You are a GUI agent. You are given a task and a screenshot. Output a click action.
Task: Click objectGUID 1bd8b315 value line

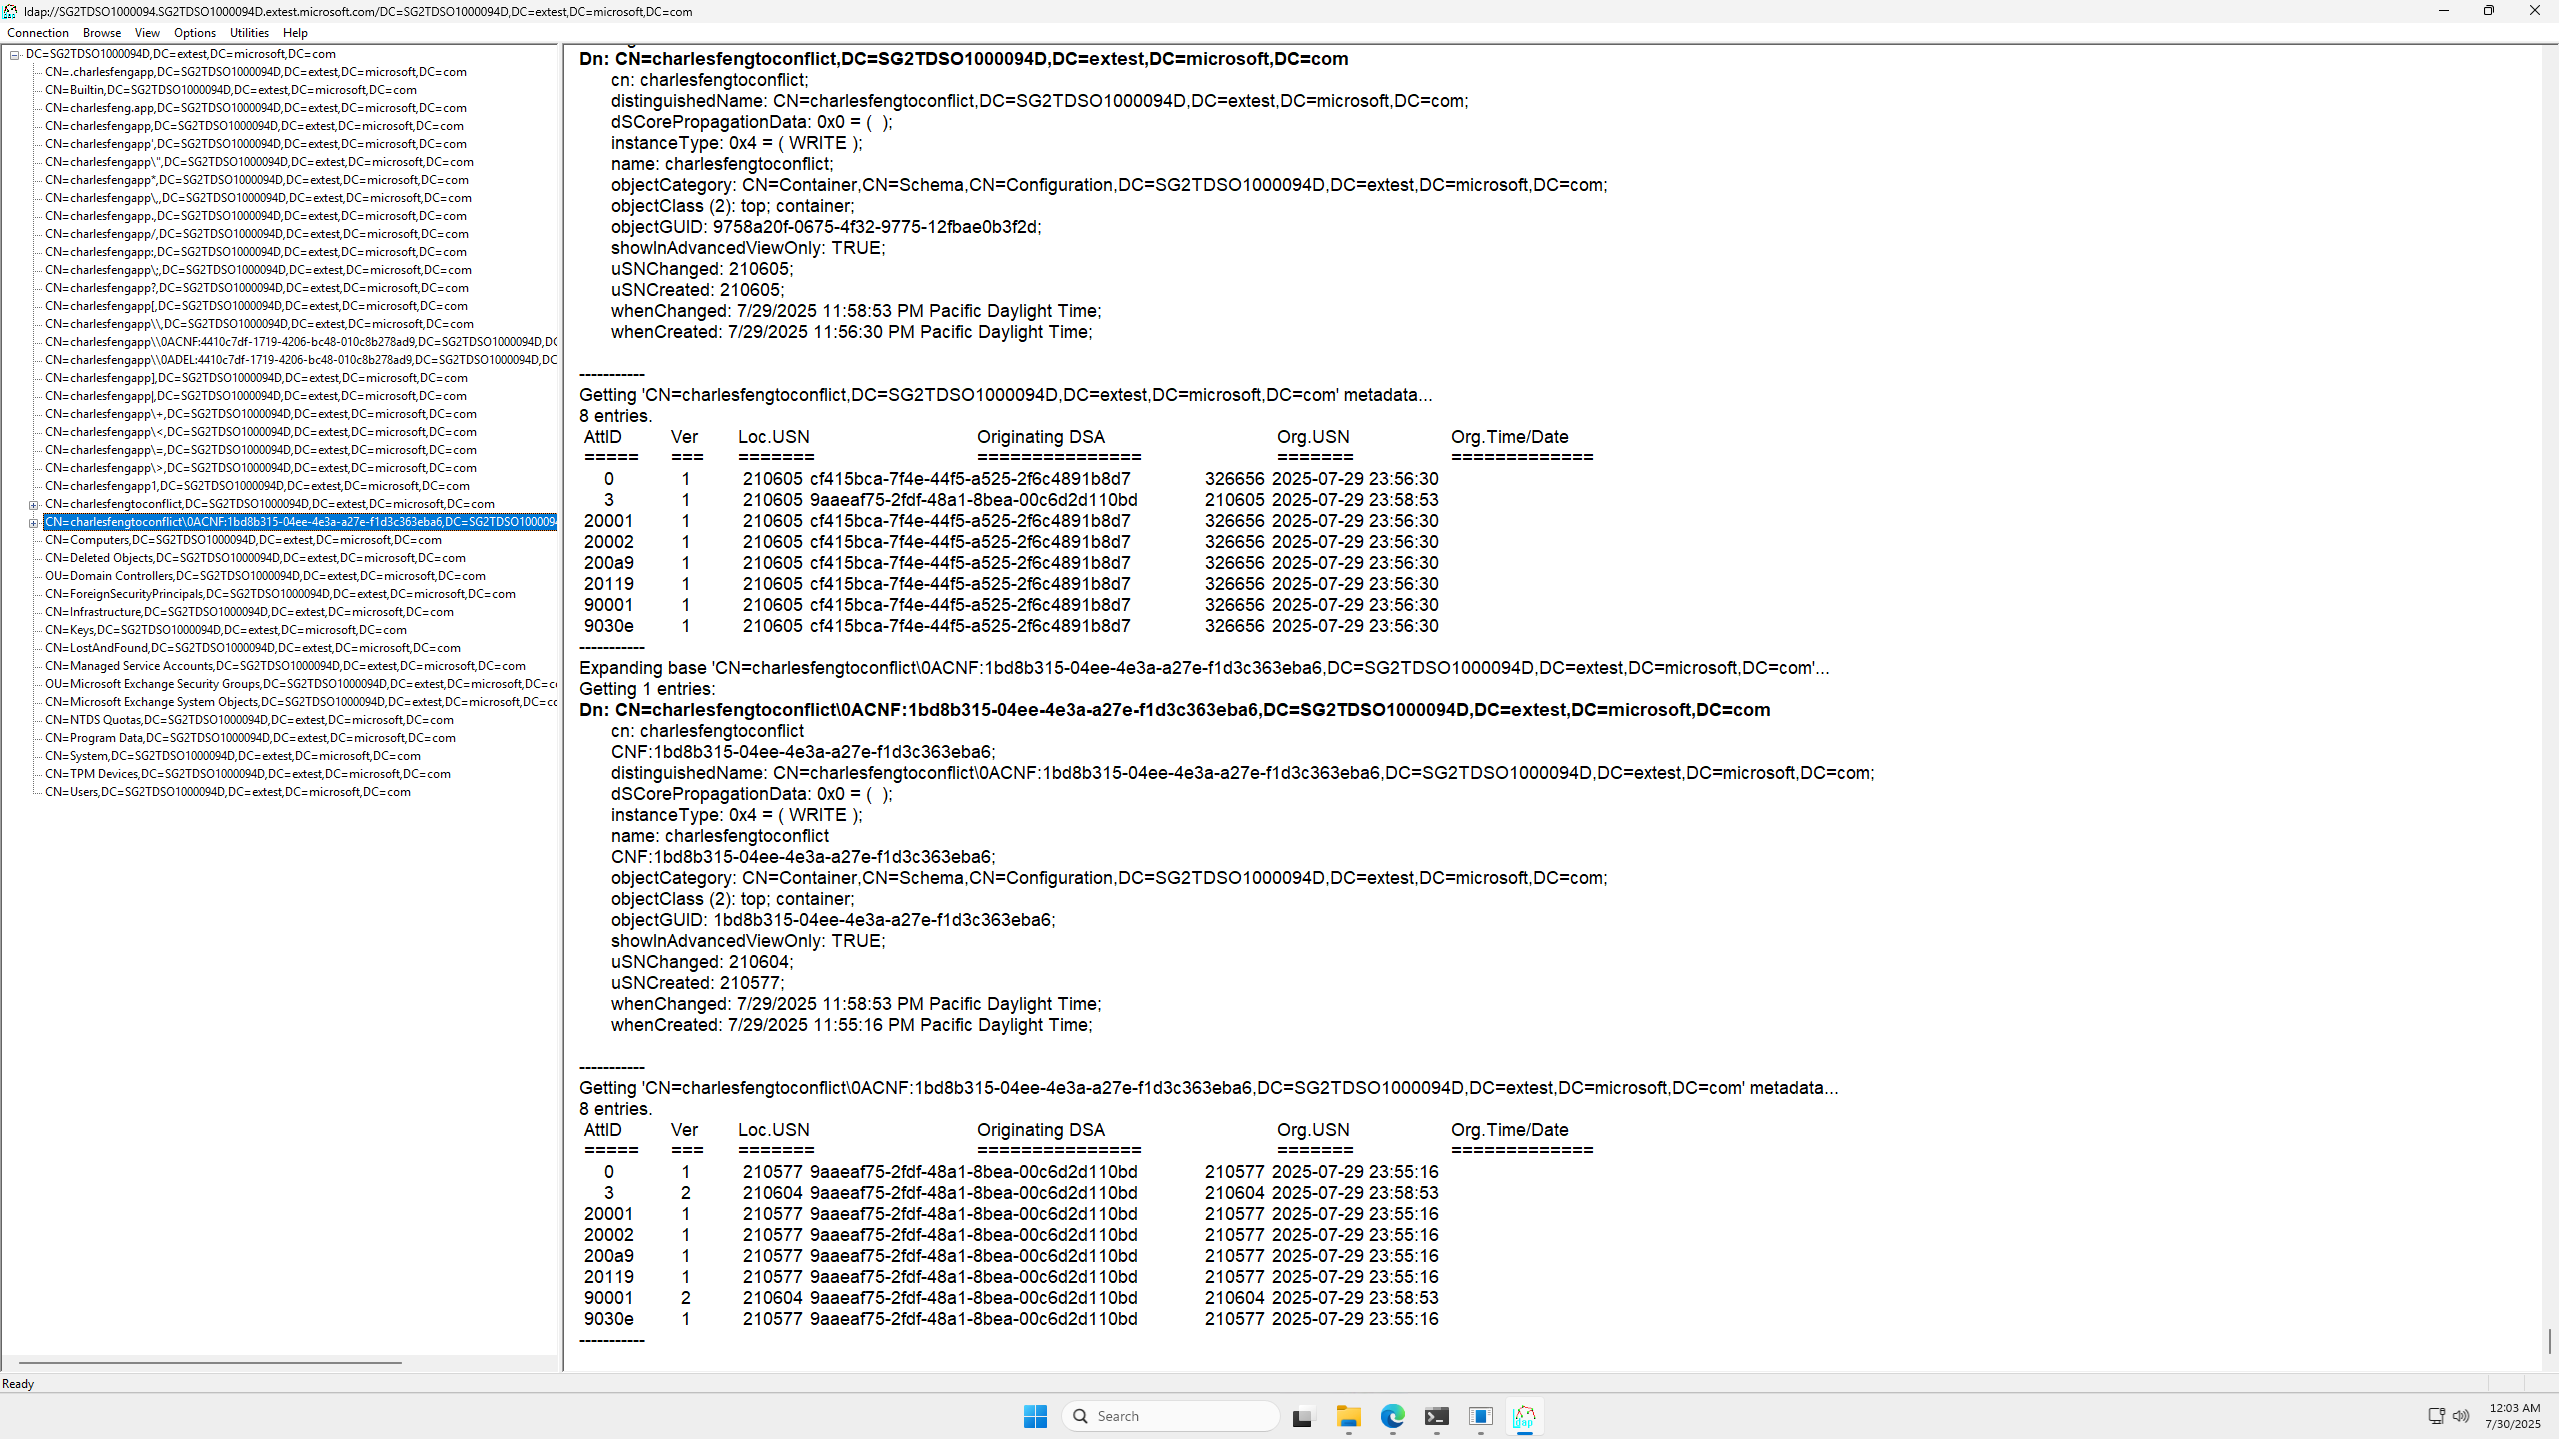click(833, 920)
